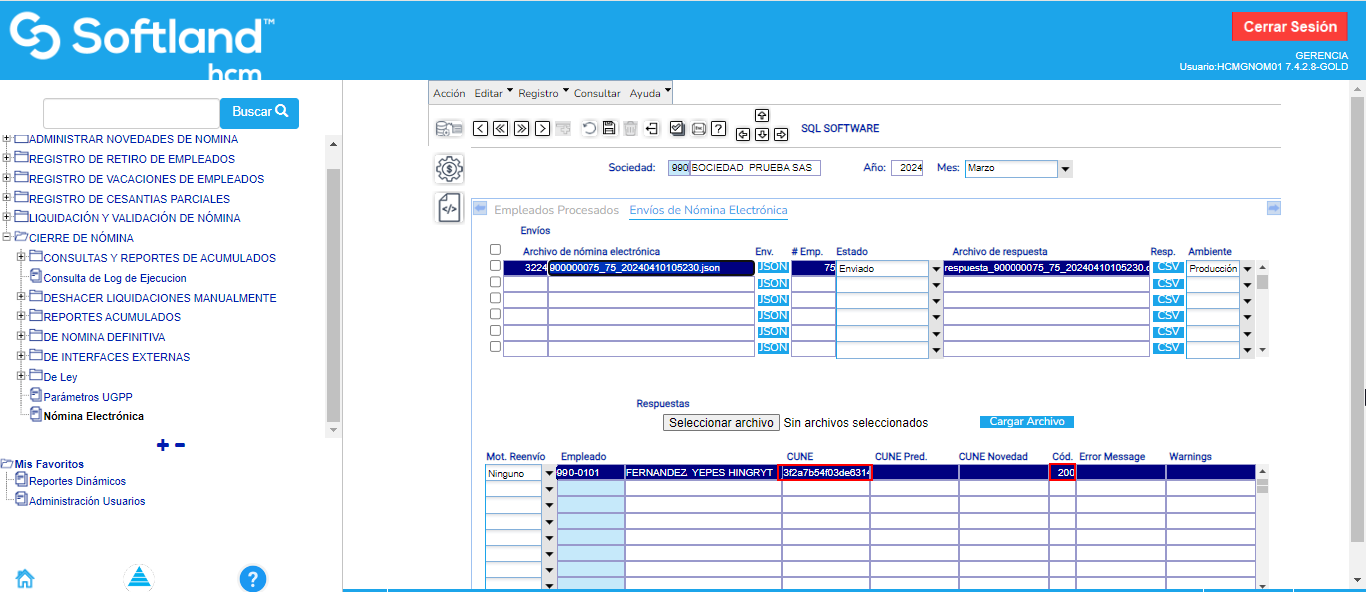Click the Cargar Archivo button
1366x592 pixels.
pyautogui.click(x=1026, y=422)
